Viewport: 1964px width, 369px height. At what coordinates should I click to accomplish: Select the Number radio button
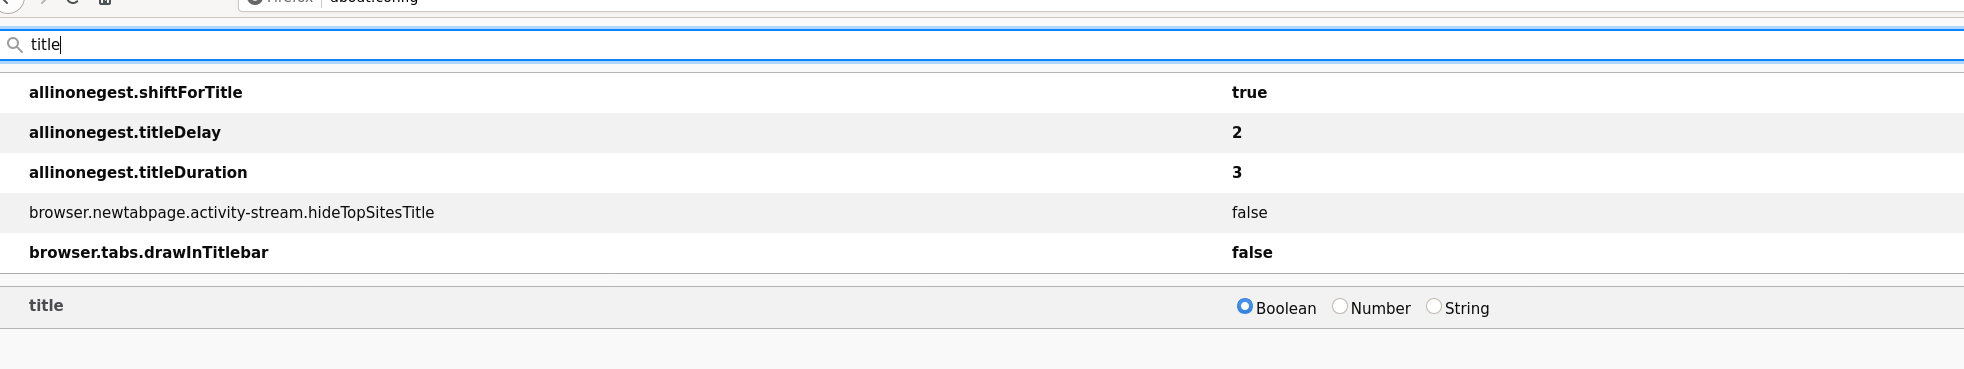(1340, 306)
